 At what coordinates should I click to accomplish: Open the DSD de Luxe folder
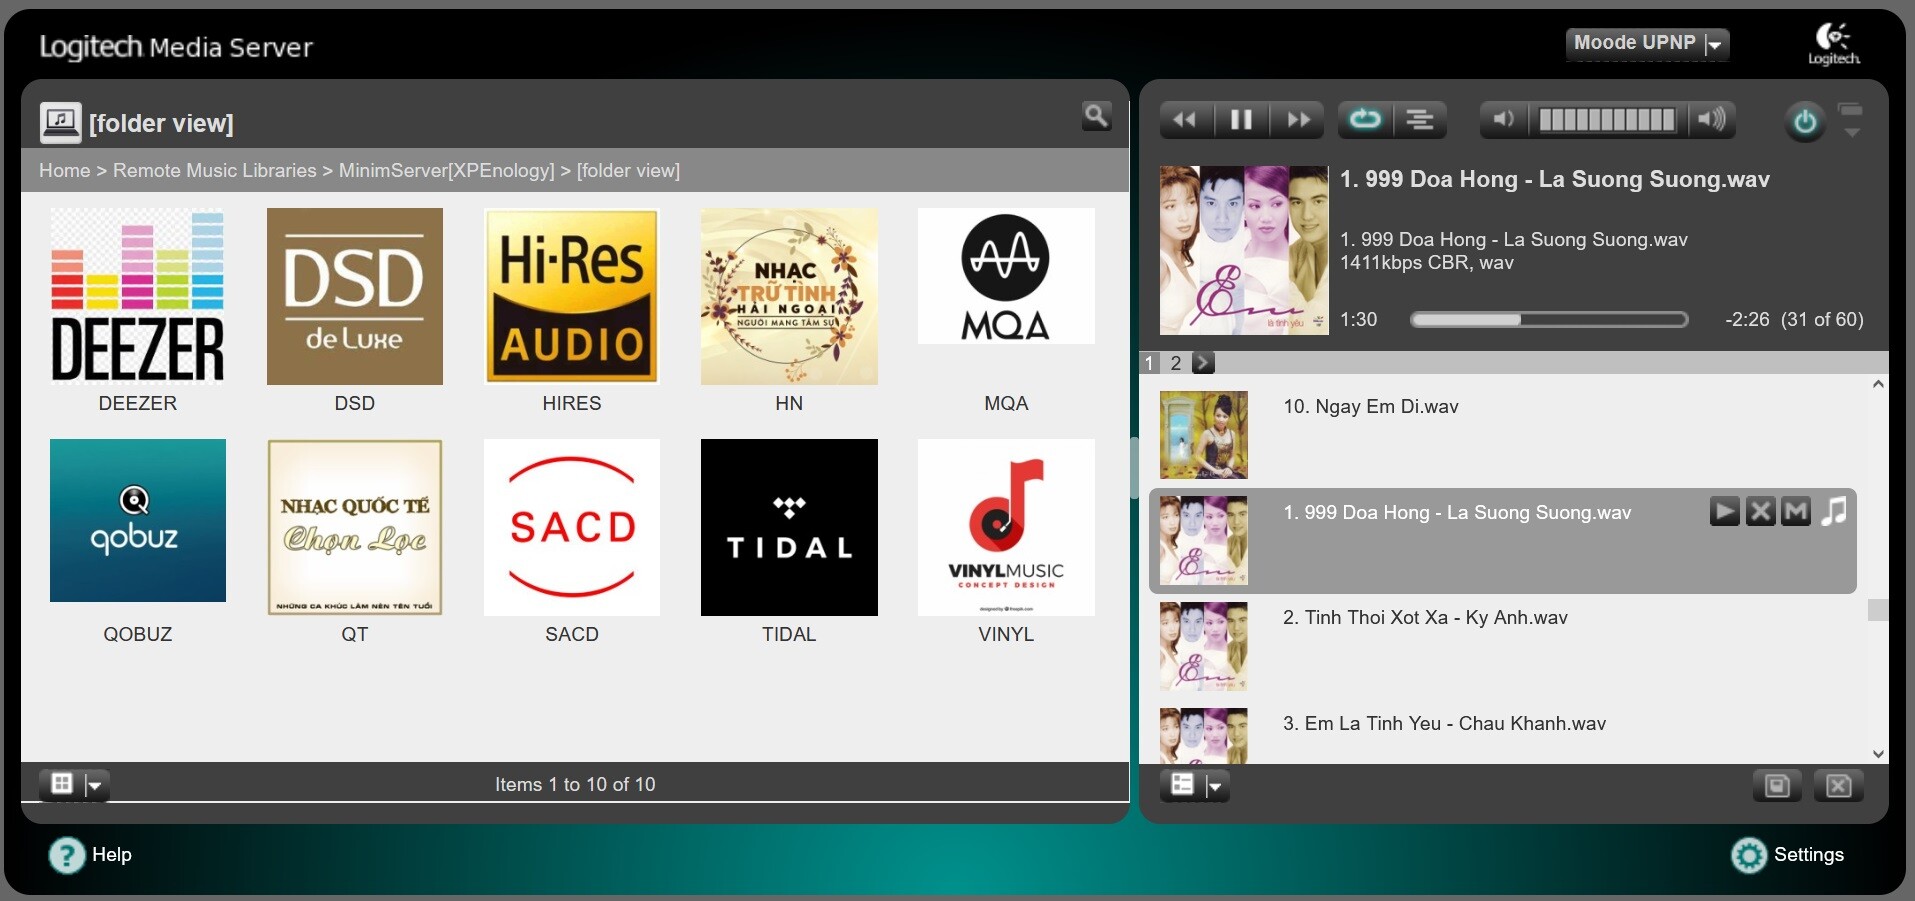(355, 296)
